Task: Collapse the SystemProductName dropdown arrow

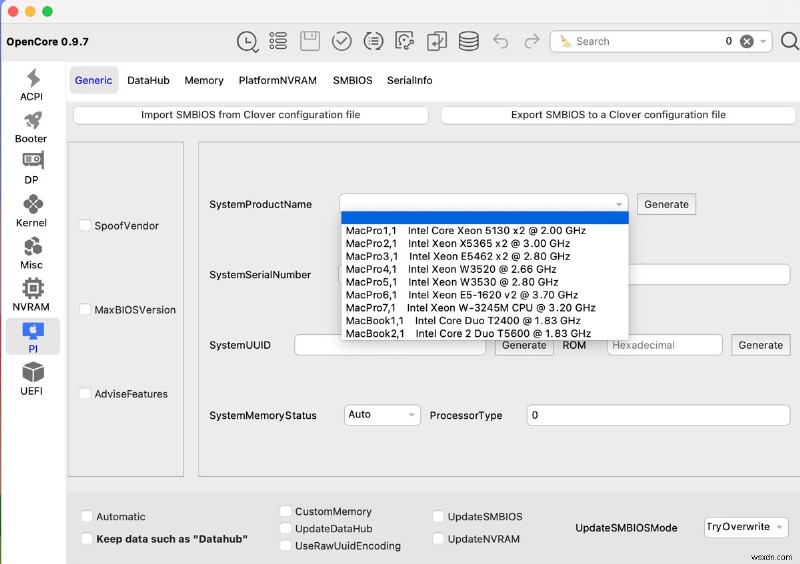Action: click(619, 204)
